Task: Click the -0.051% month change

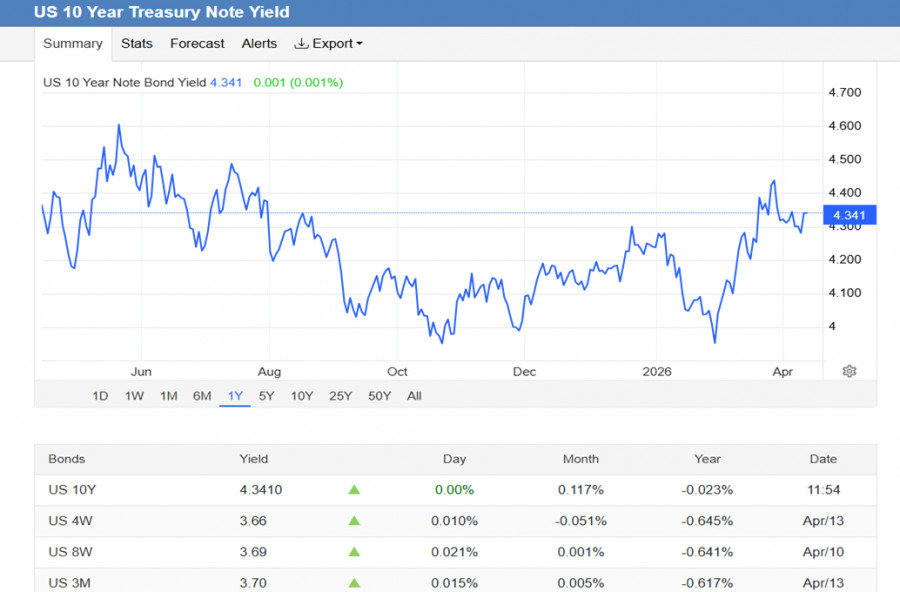Action: pos(581,521)
